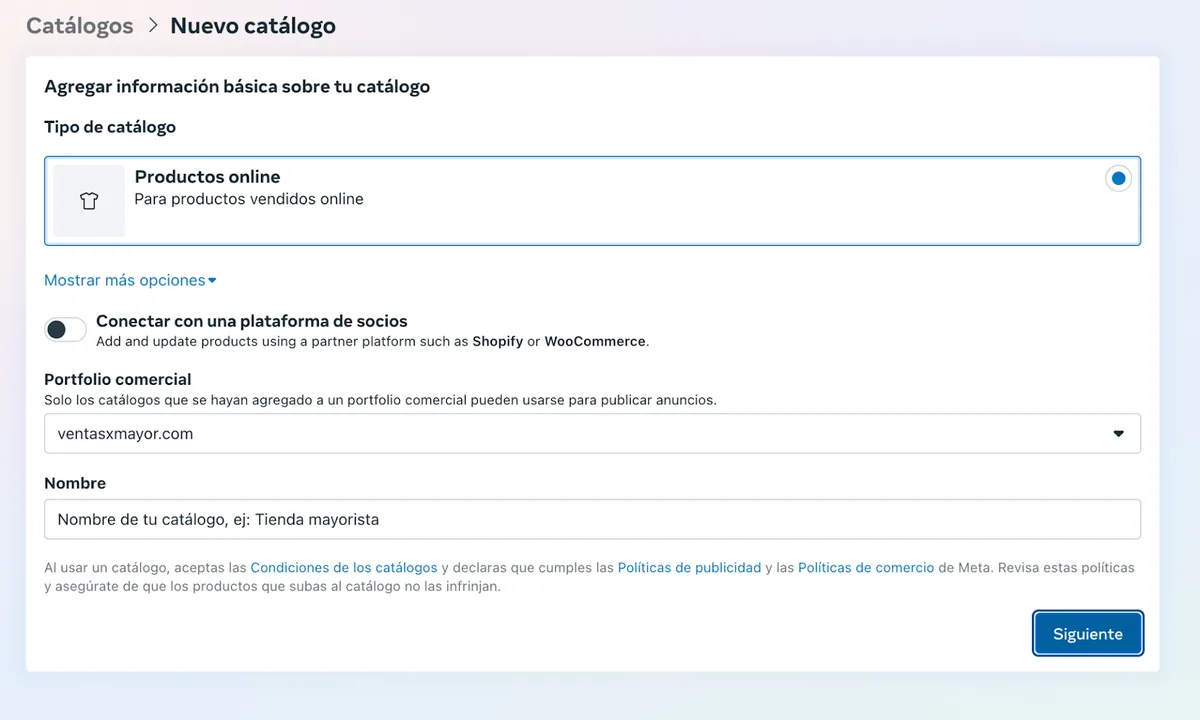Click the 'Conectar con una plataforma de socios' label
Screen dimensions: 1200x720
251,321
